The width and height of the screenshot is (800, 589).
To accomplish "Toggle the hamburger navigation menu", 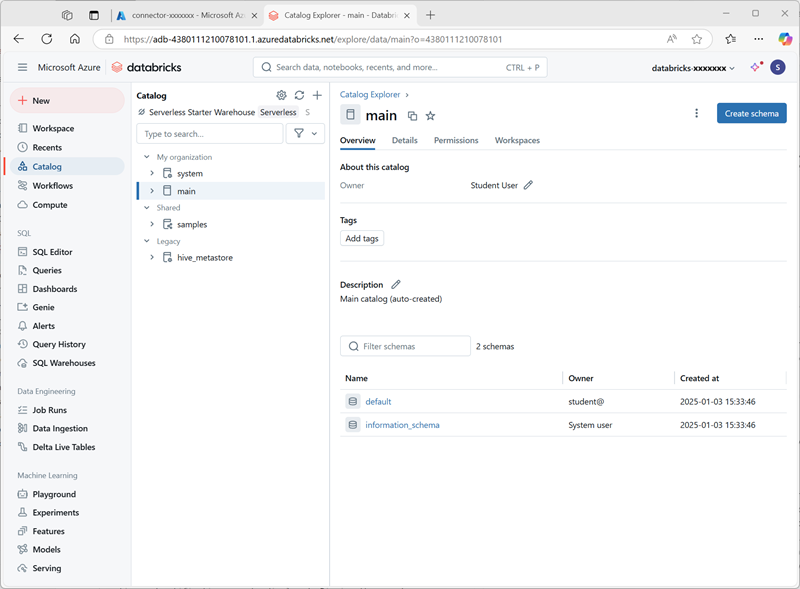I will click(22, 67).
